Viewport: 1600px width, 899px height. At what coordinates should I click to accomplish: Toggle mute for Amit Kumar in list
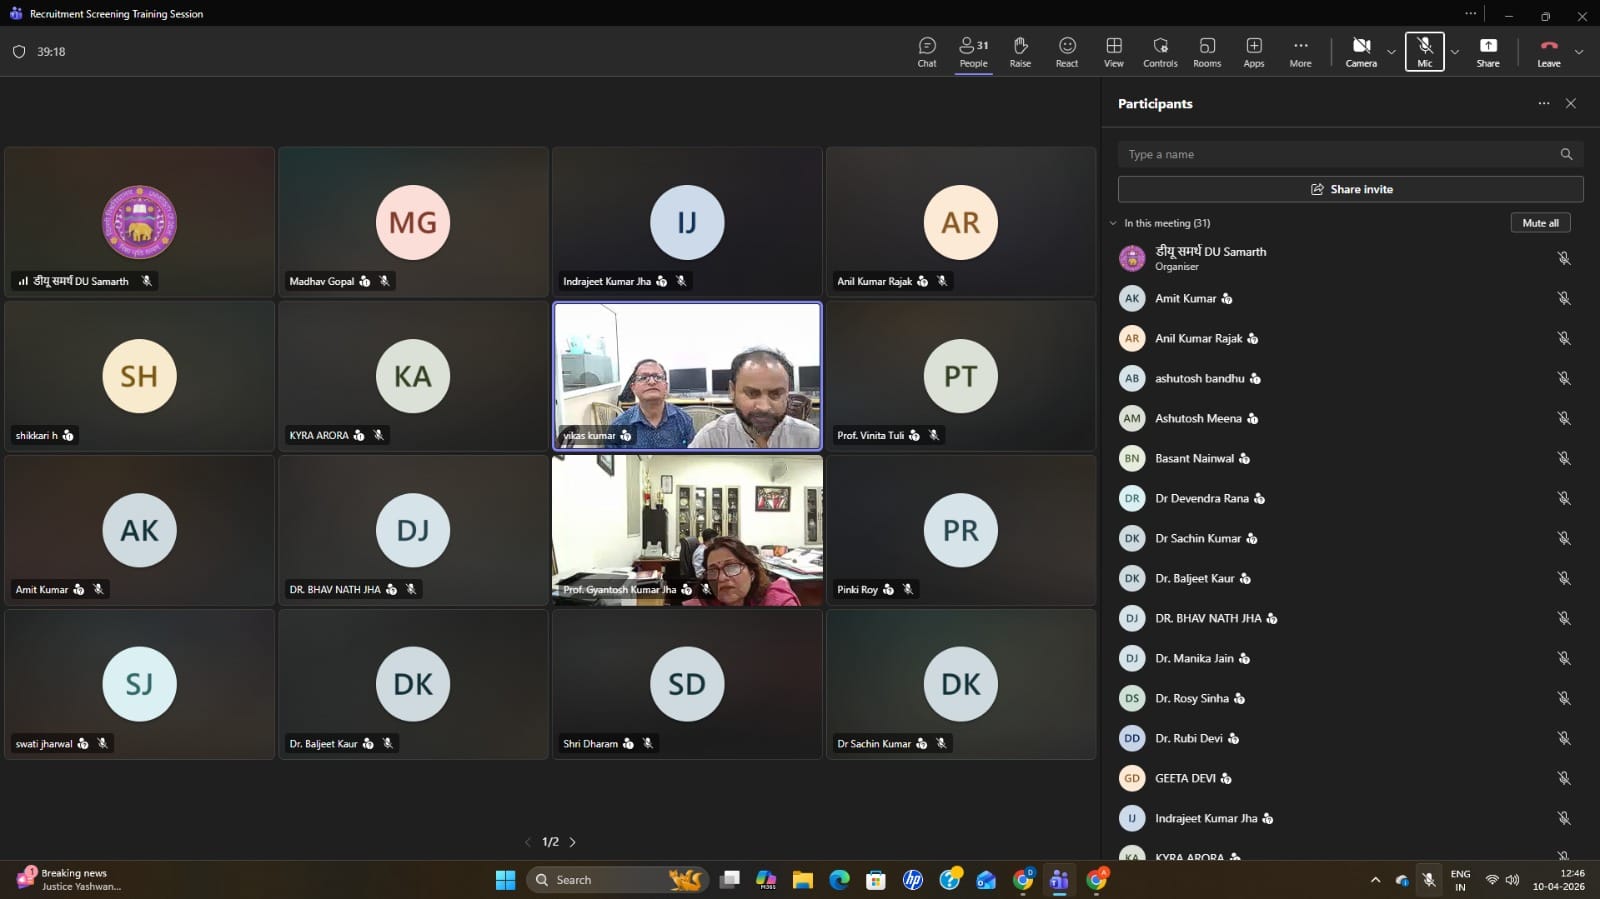pyautogui.click(x=1563, y=299)
